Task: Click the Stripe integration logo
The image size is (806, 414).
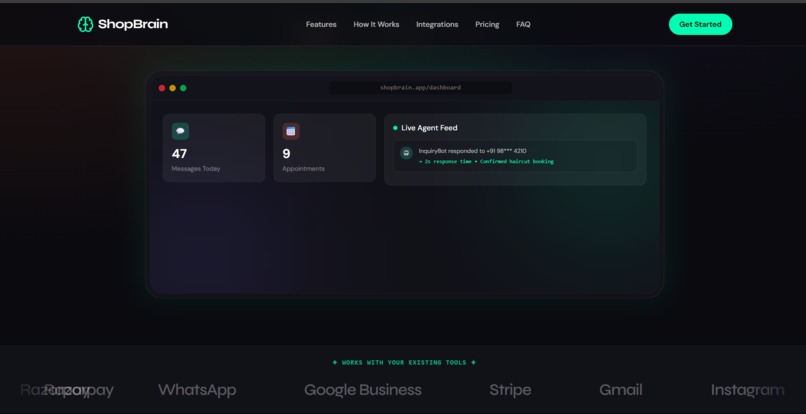Action: (x=510, y=390)
